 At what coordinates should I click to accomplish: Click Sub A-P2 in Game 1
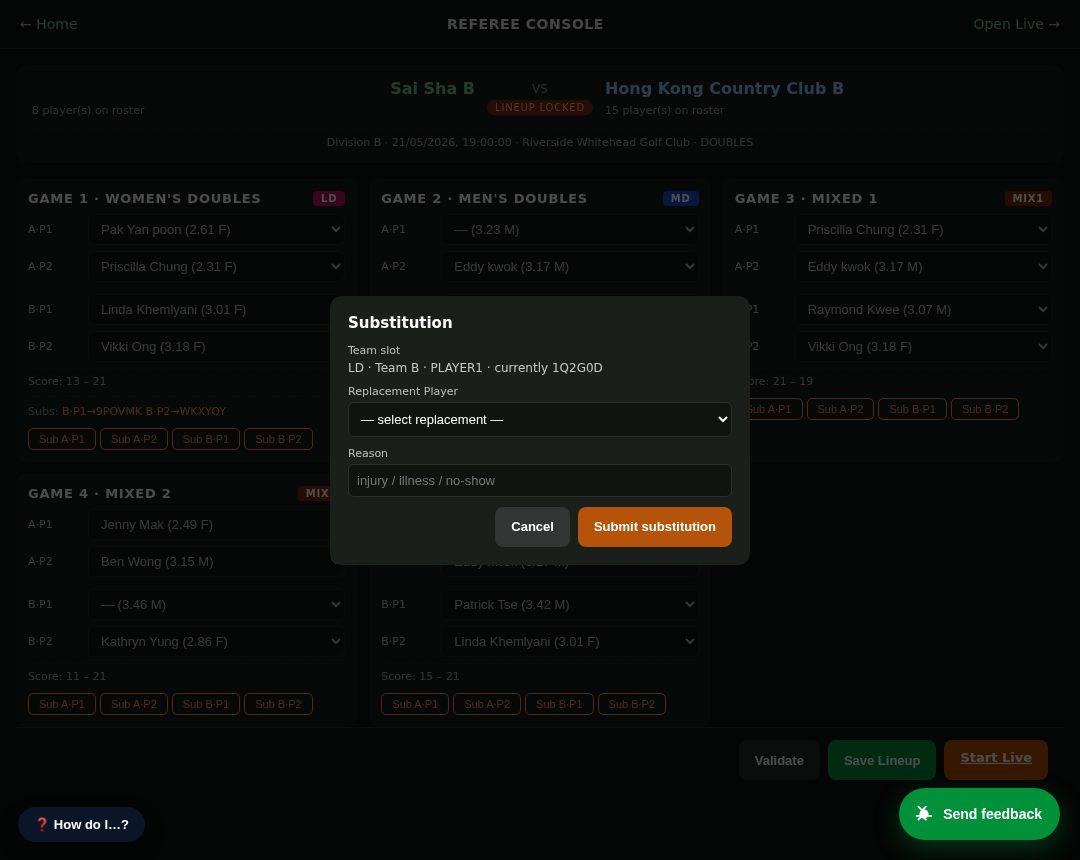[x=134, y=439]
